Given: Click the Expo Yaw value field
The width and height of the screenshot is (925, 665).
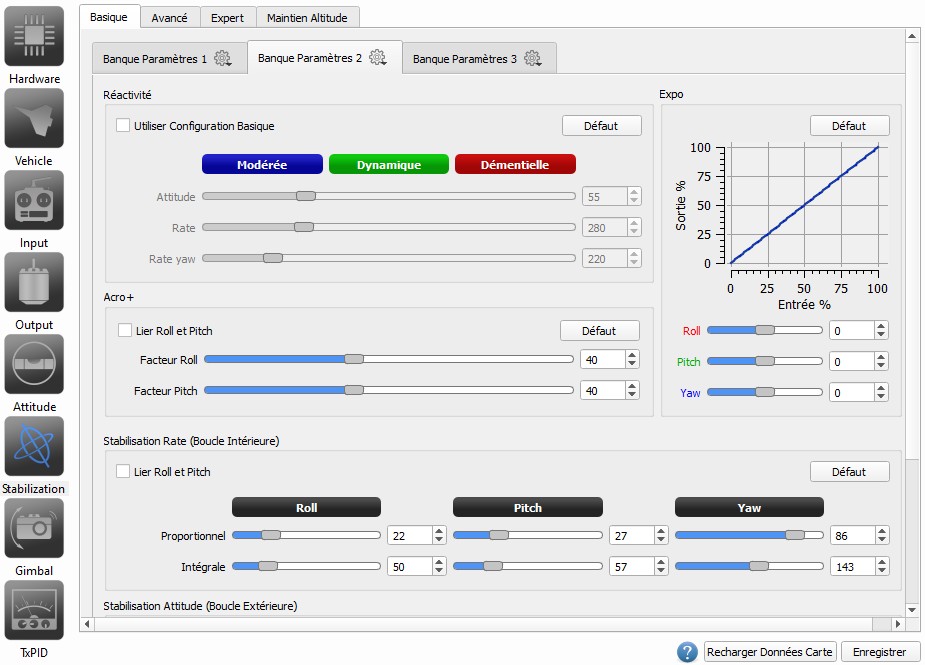Looking at the screenshot, I should click(851, 392).
